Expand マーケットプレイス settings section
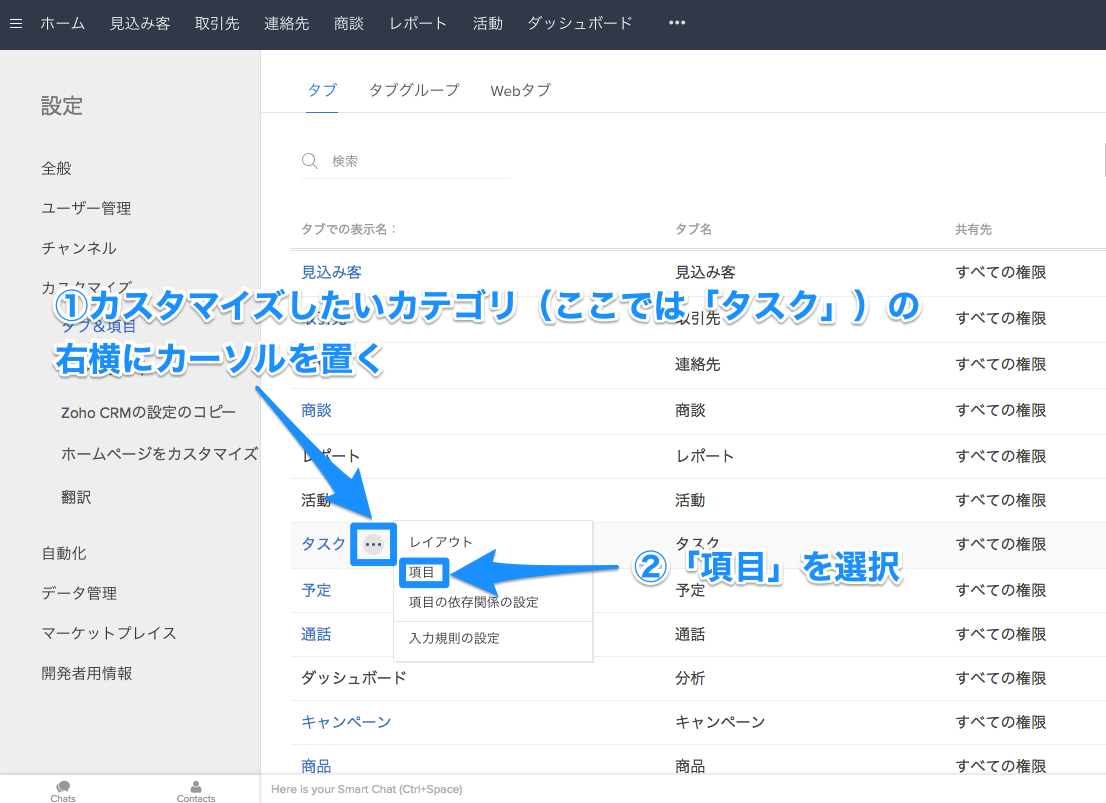1106x803 pixels. (x=109, y=633)
